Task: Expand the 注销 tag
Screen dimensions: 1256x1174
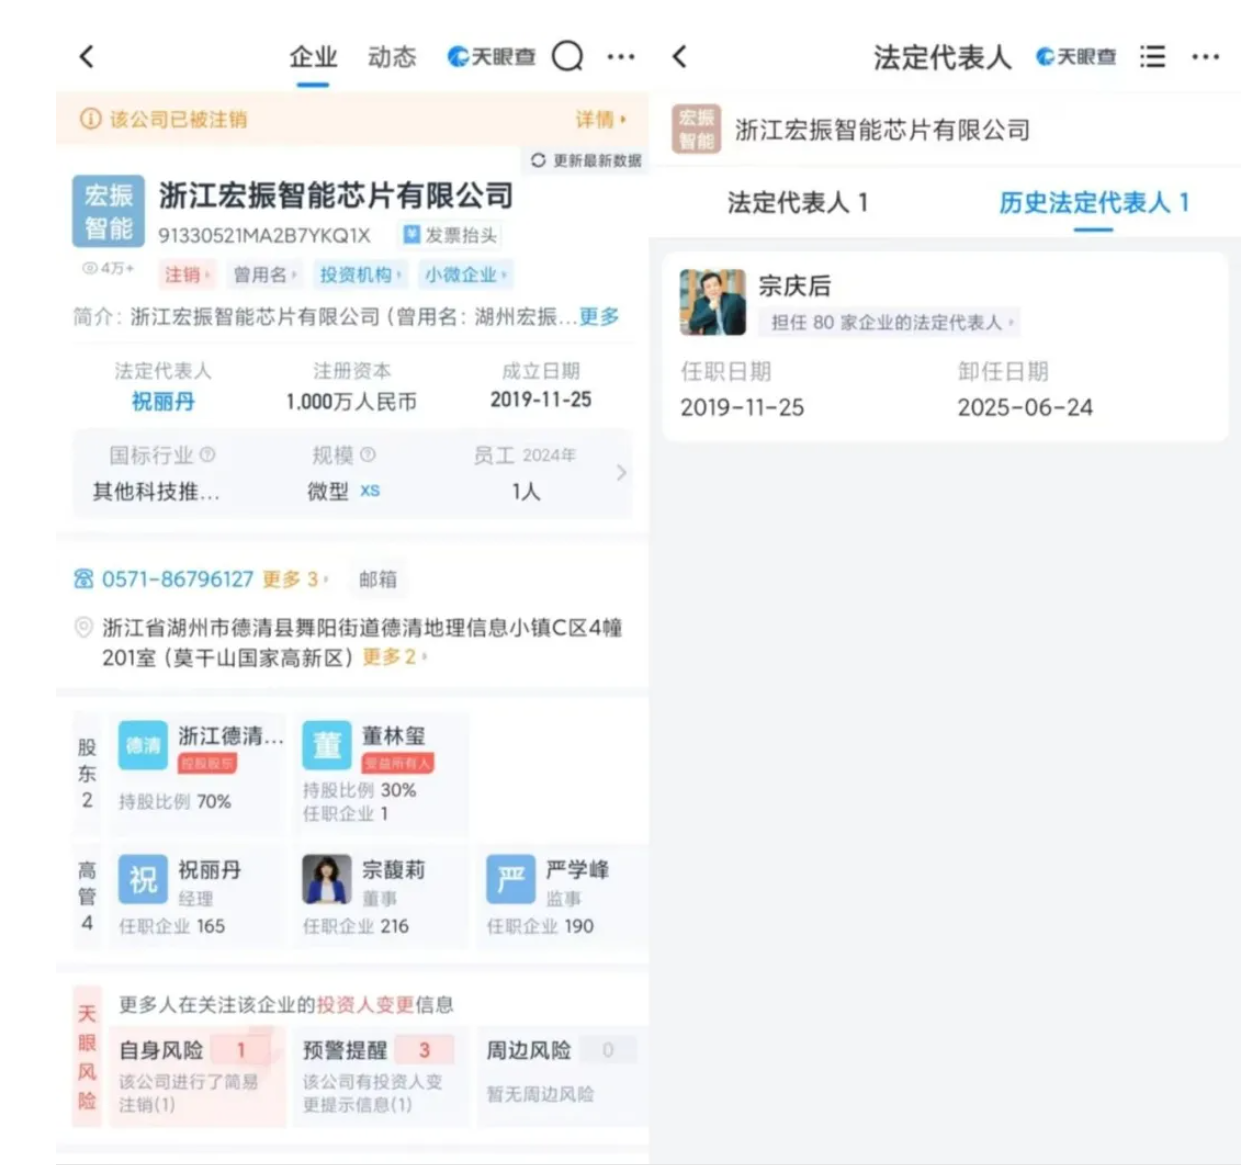Action: tap(187, 274)
